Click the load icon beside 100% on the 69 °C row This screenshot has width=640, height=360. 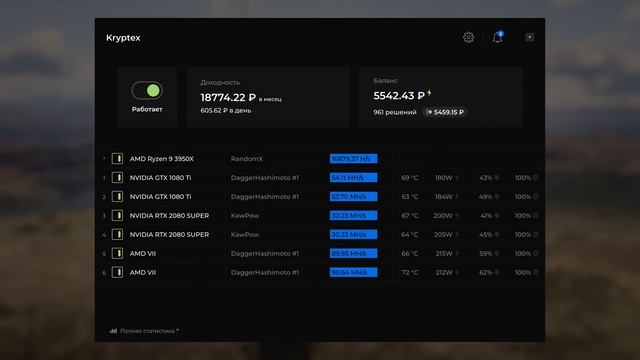point(536,178)
